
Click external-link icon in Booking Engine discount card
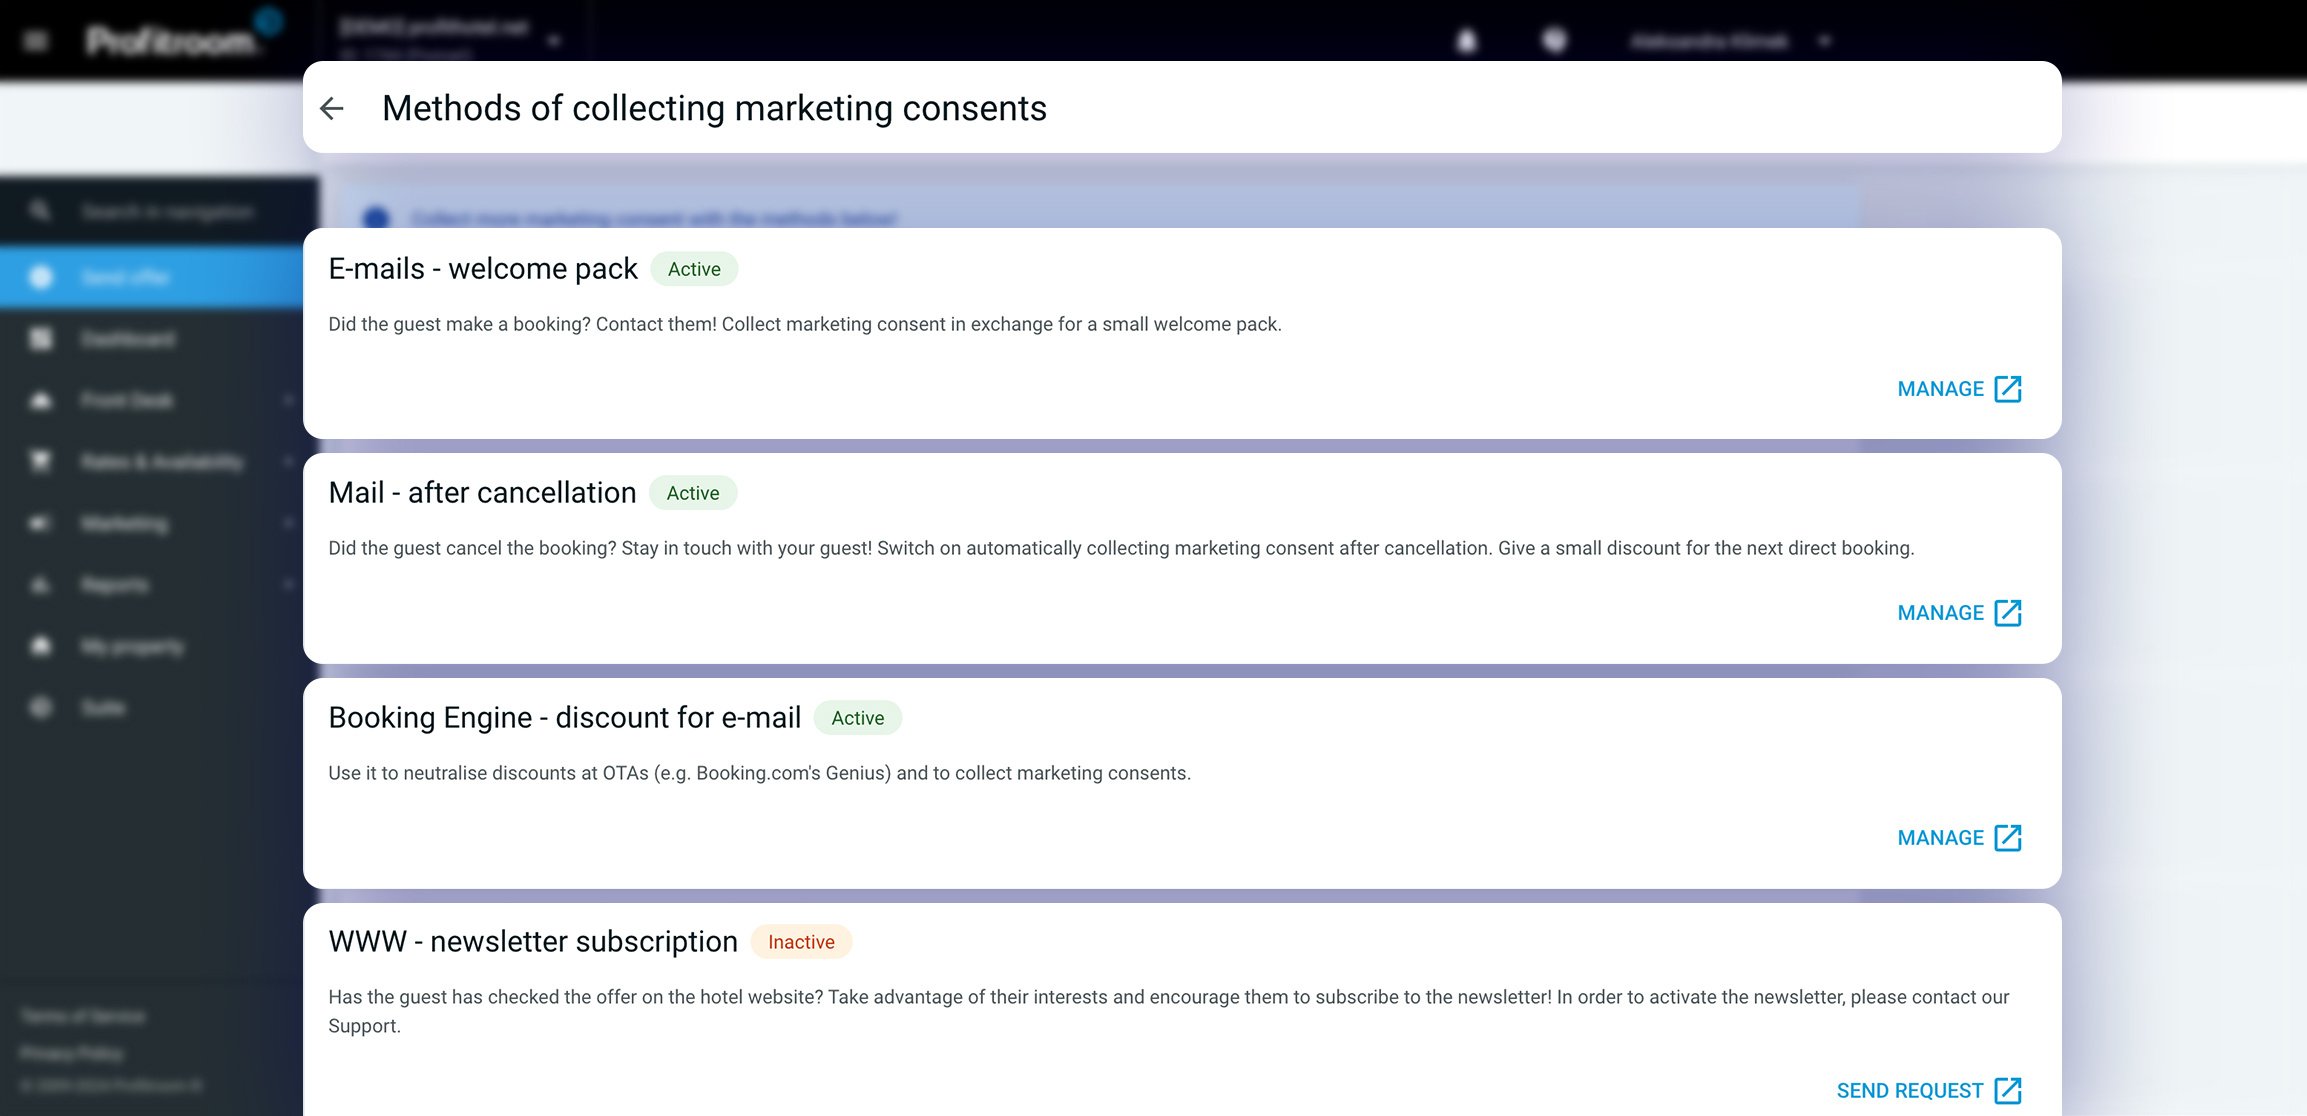[2007, 838]
